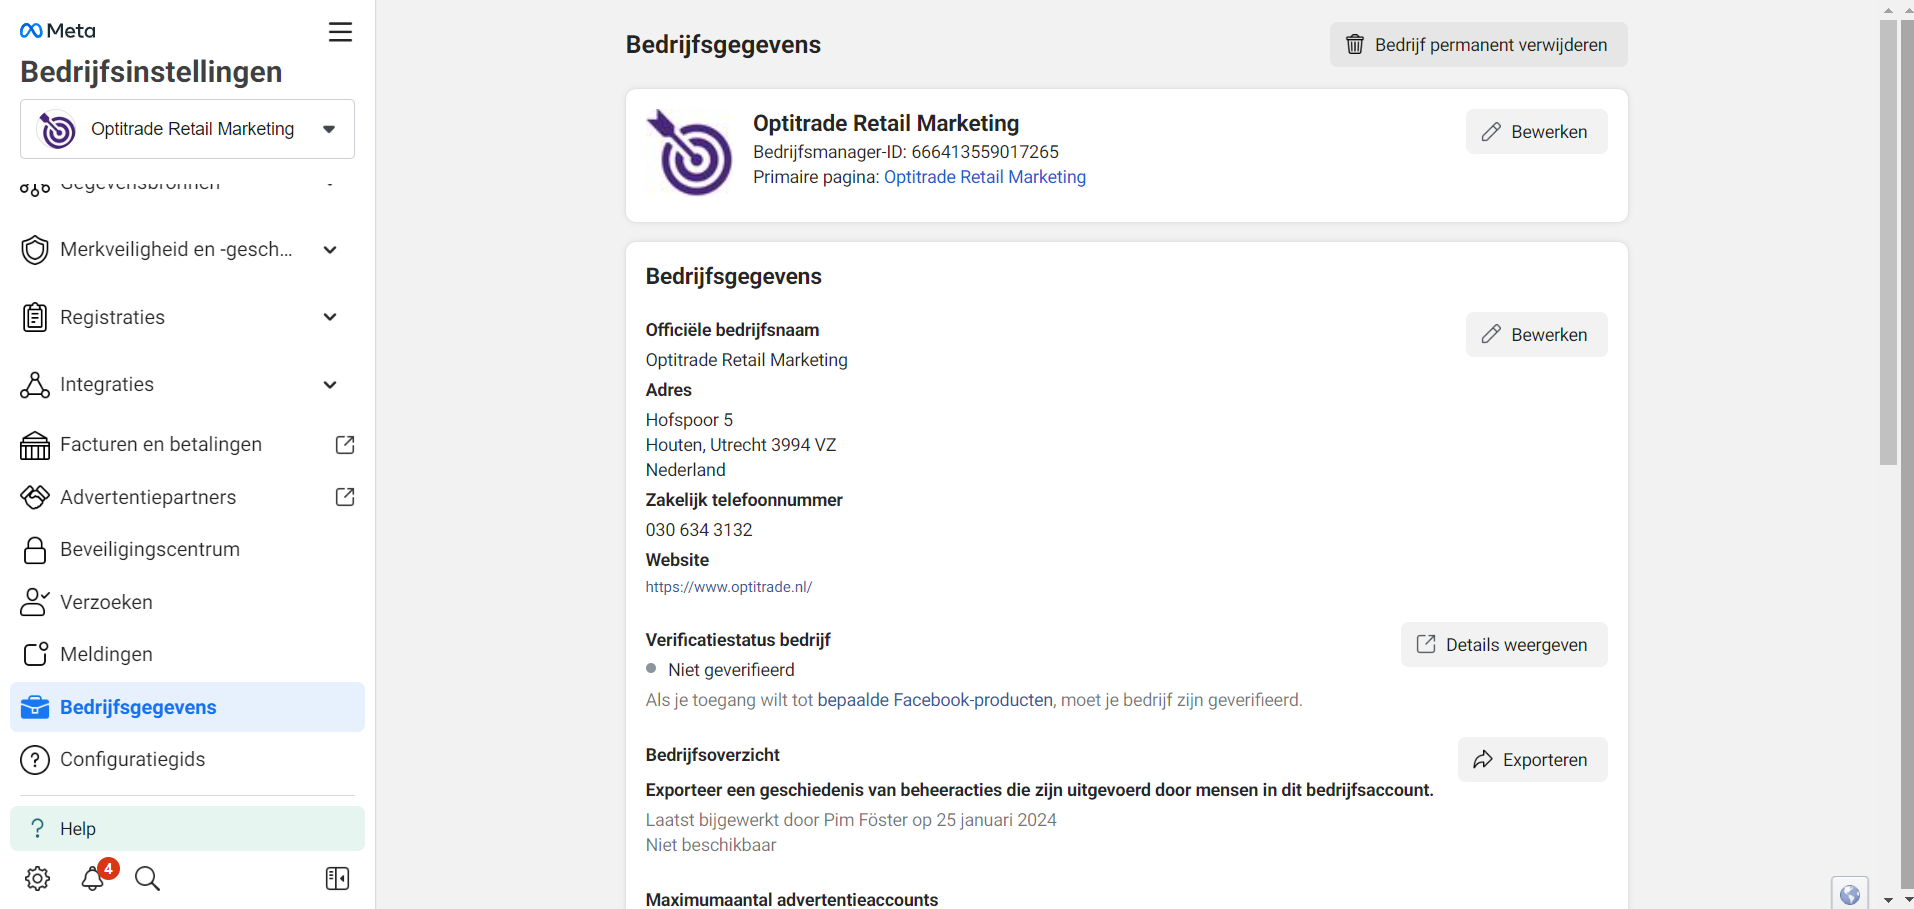1914x909 pixels.
Task: Click 'Houten, Utrecht 3994 VZ' address line
Action: tap(741, 445)
